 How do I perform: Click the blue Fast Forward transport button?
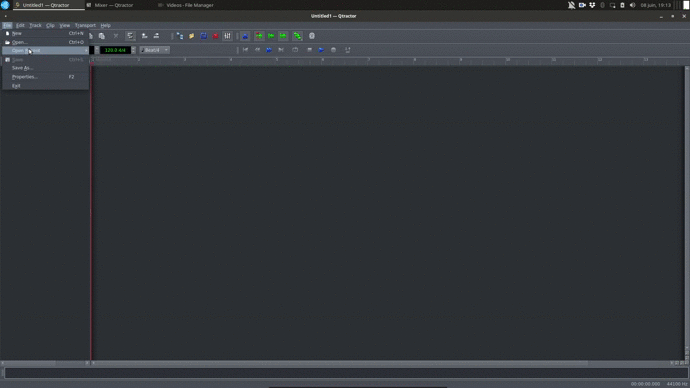269,50
